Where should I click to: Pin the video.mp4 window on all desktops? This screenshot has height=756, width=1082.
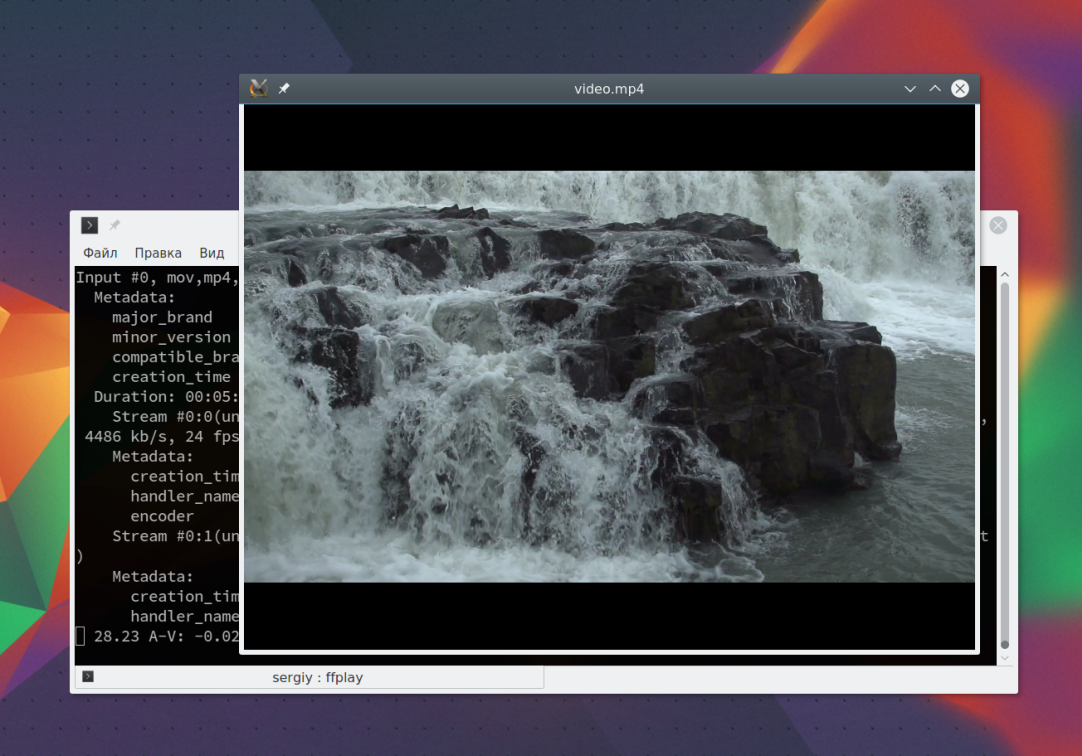click(x=284, y=89)
